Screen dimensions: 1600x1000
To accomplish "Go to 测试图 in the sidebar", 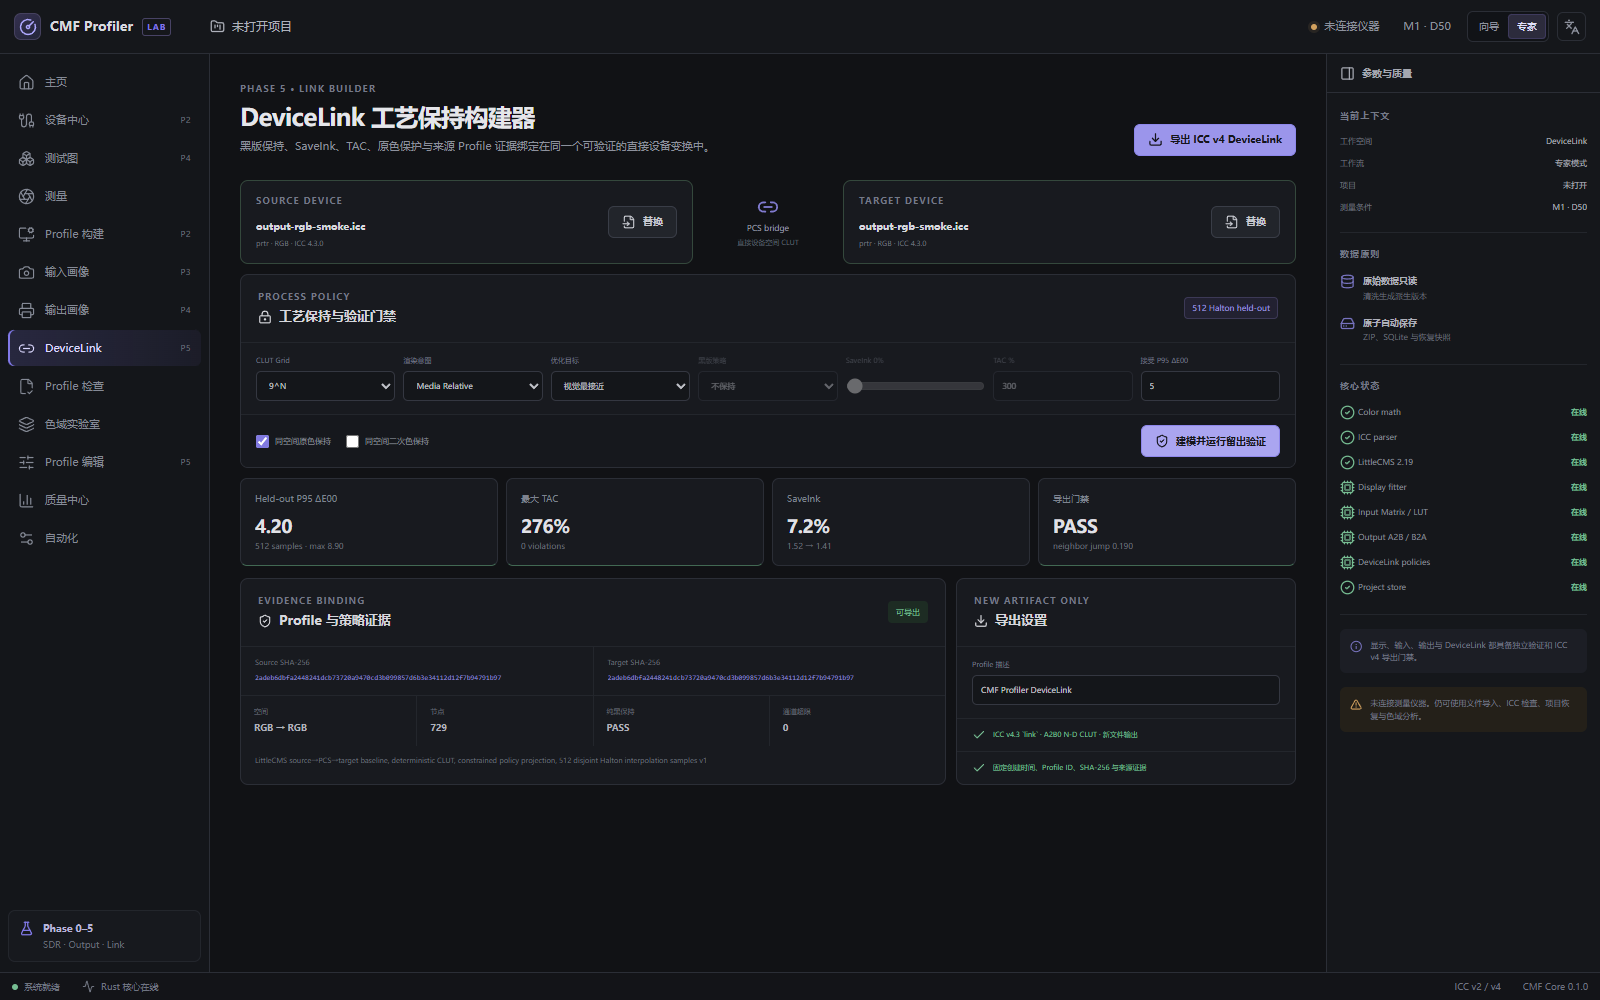I will click(104, 158).
